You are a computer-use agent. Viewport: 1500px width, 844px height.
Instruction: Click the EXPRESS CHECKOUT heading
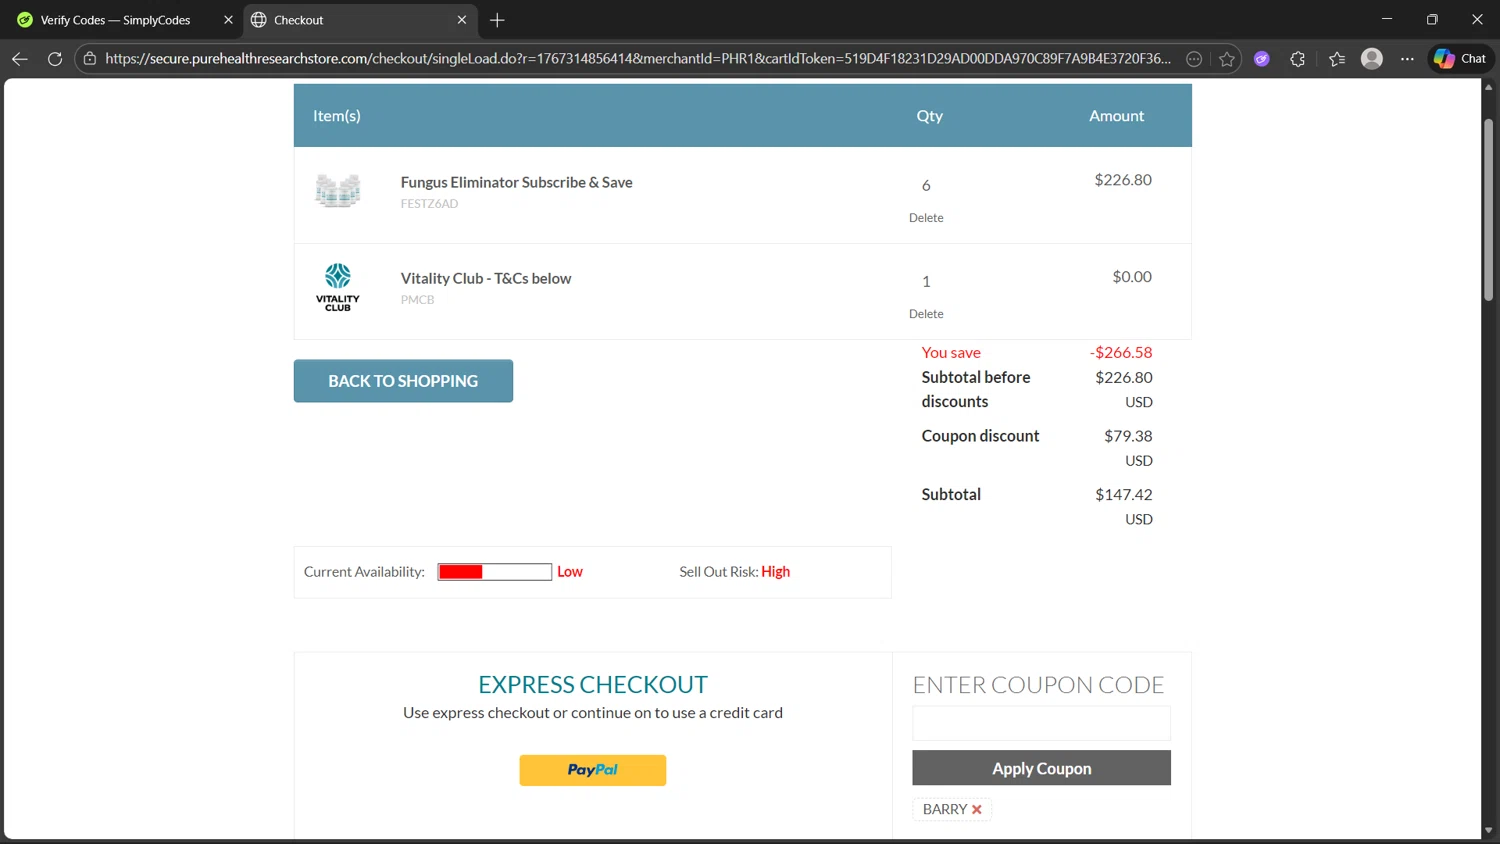593,685
